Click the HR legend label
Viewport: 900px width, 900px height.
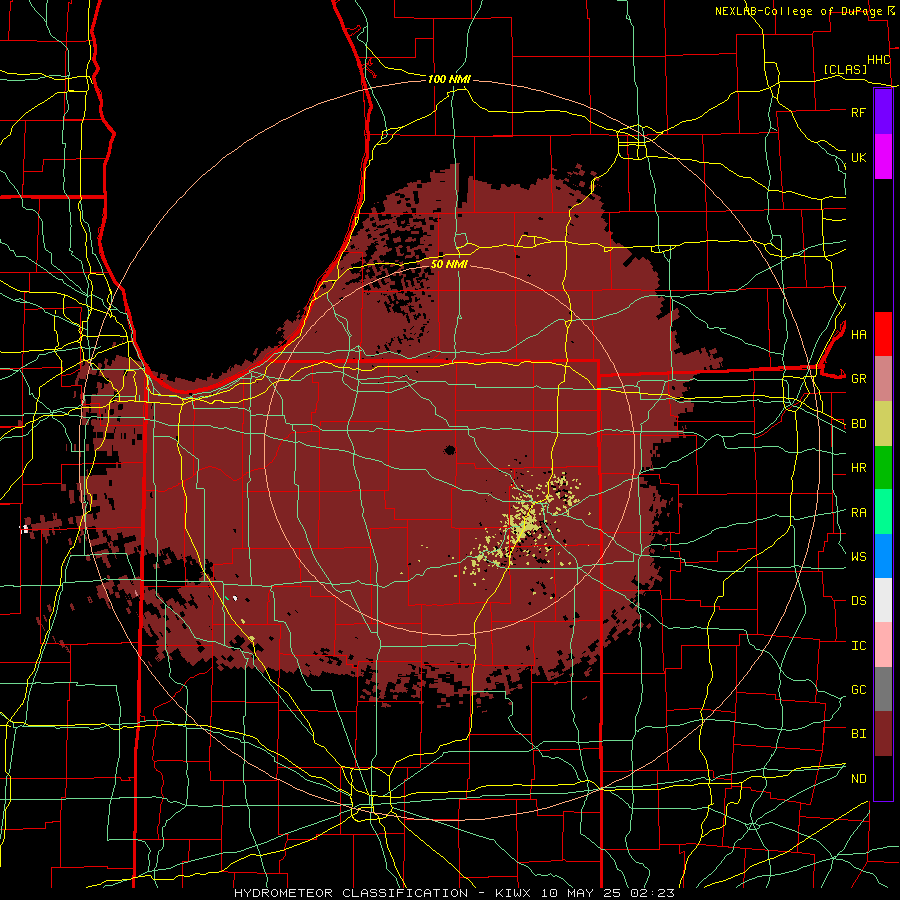[x=858, y=468]
